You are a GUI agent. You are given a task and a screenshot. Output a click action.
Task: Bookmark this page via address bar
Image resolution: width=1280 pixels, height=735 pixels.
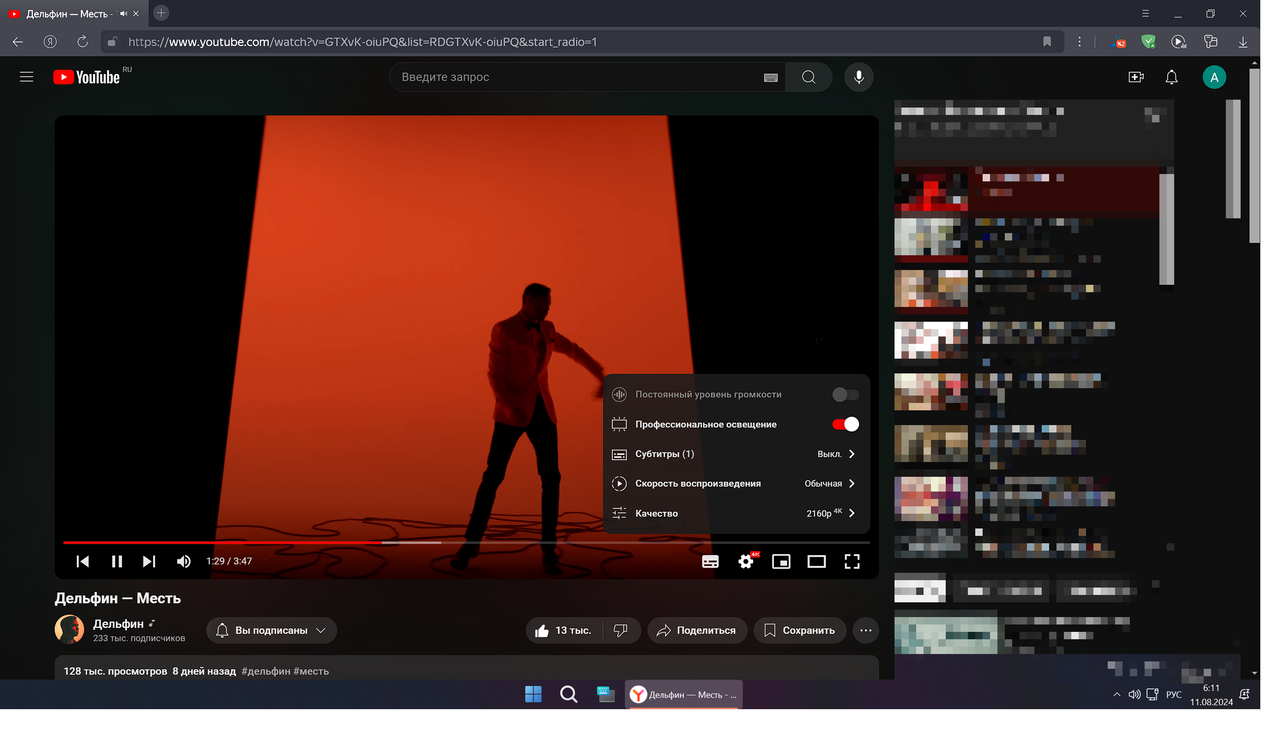pos(1047,42)
